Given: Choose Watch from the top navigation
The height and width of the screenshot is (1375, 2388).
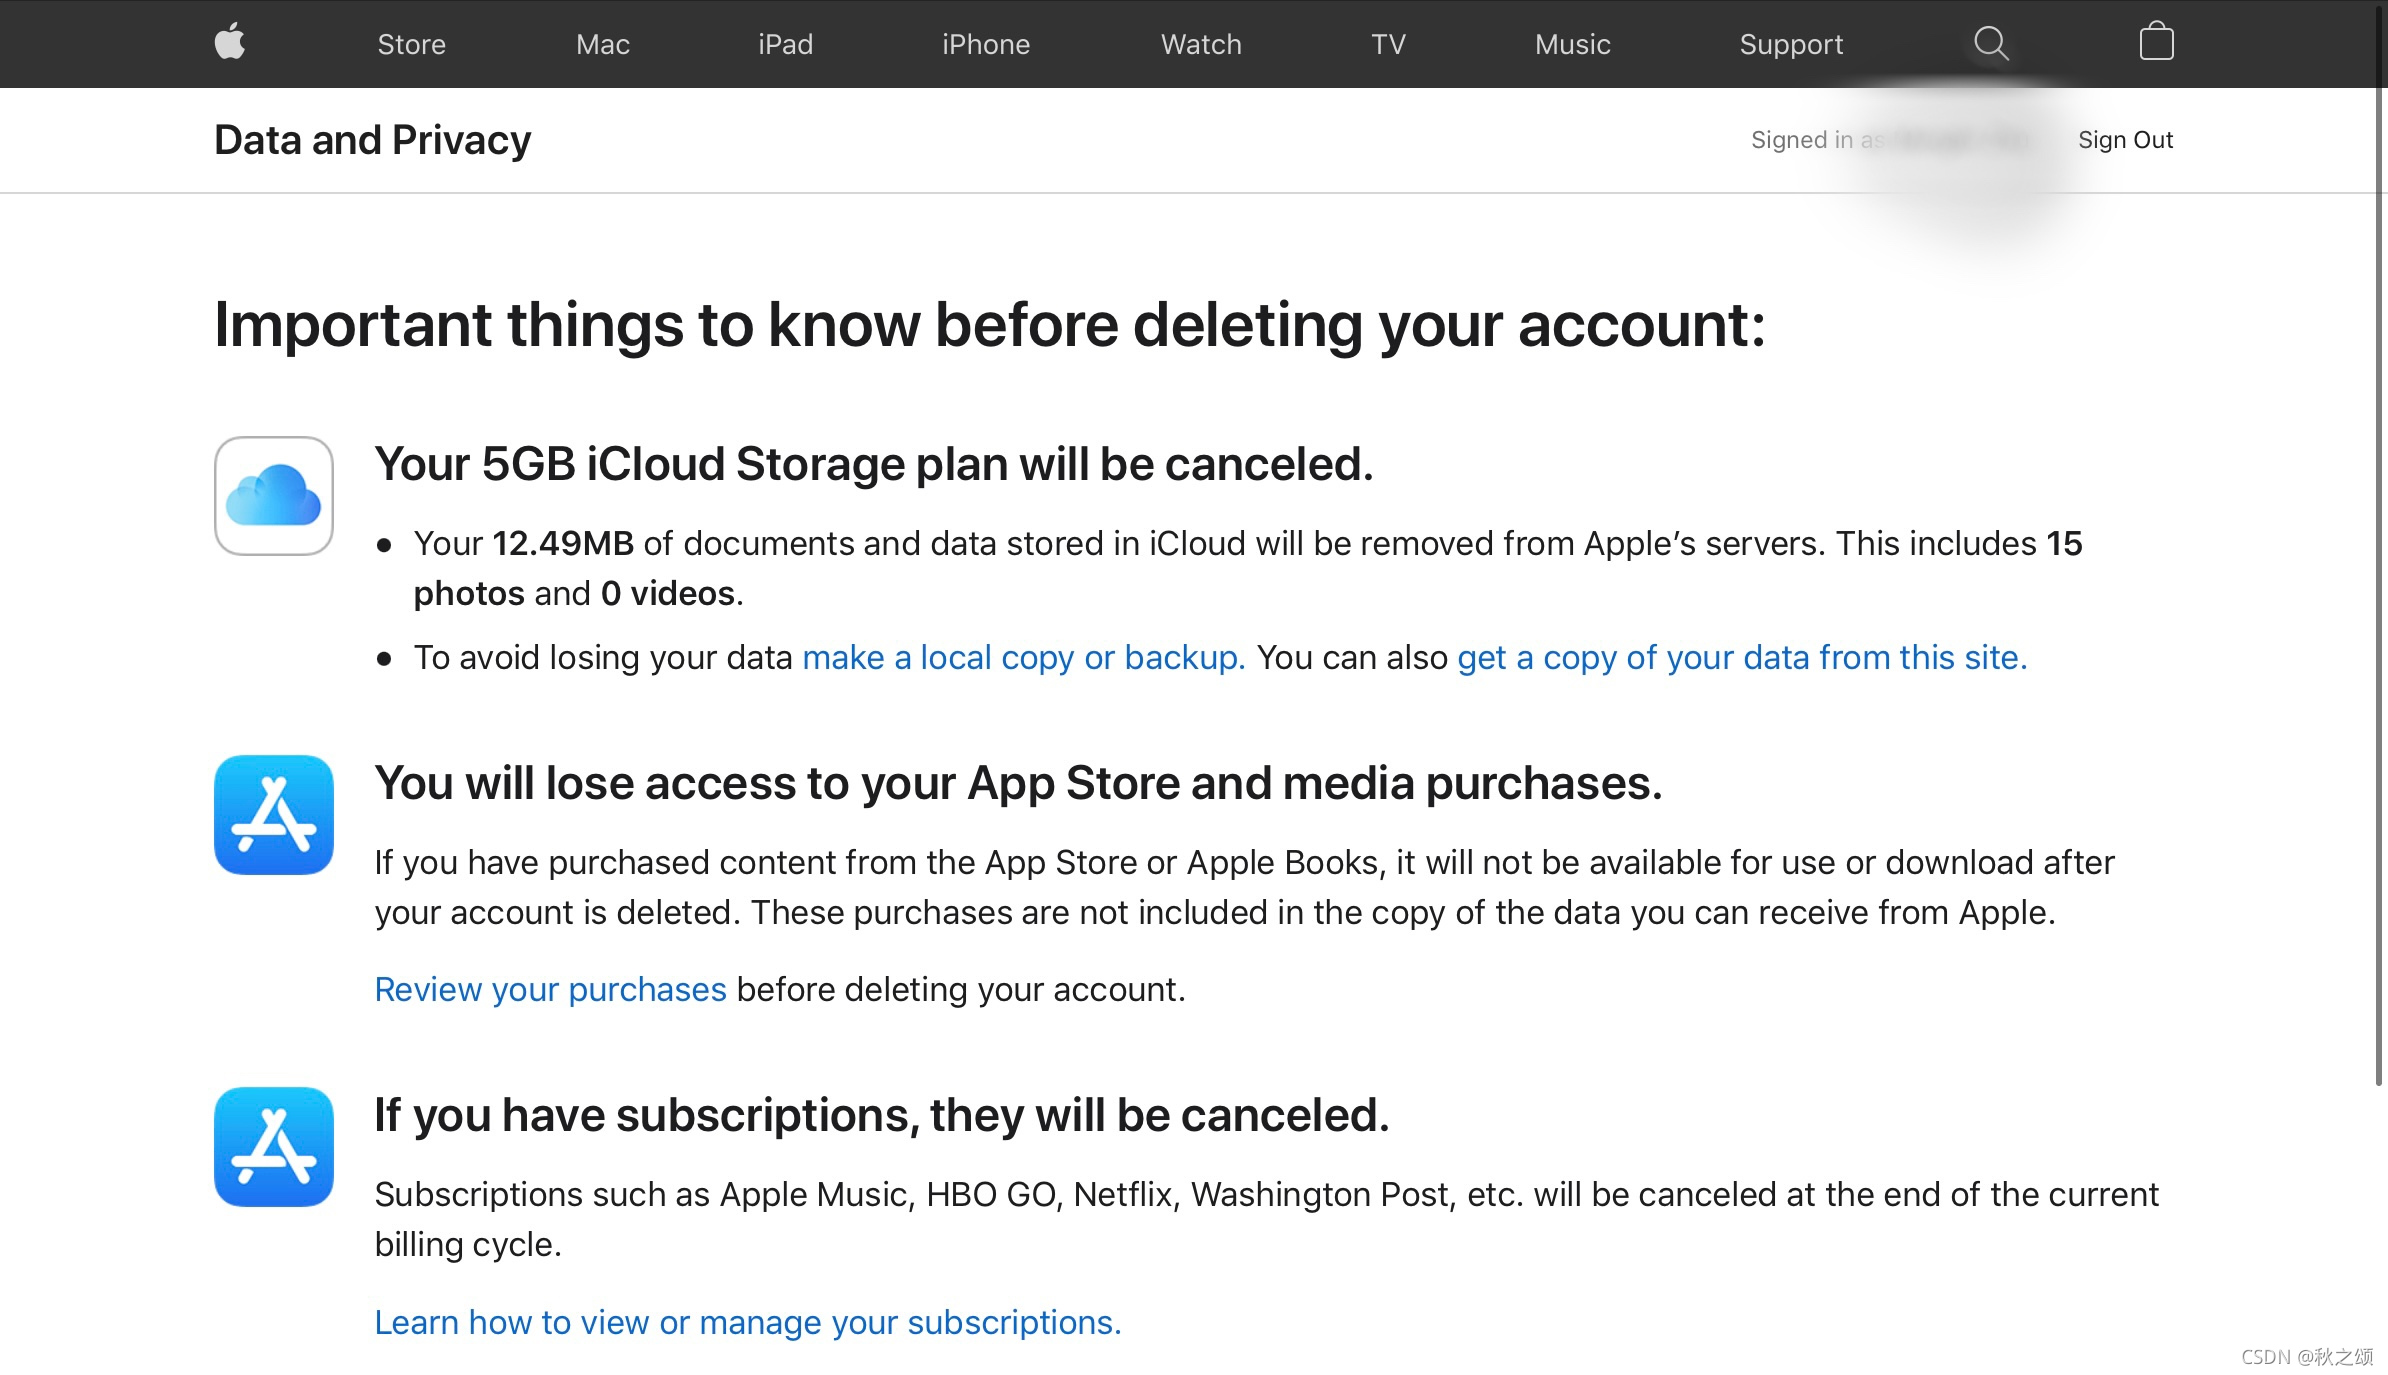Looking at the screenshot, I should 1200,44.
